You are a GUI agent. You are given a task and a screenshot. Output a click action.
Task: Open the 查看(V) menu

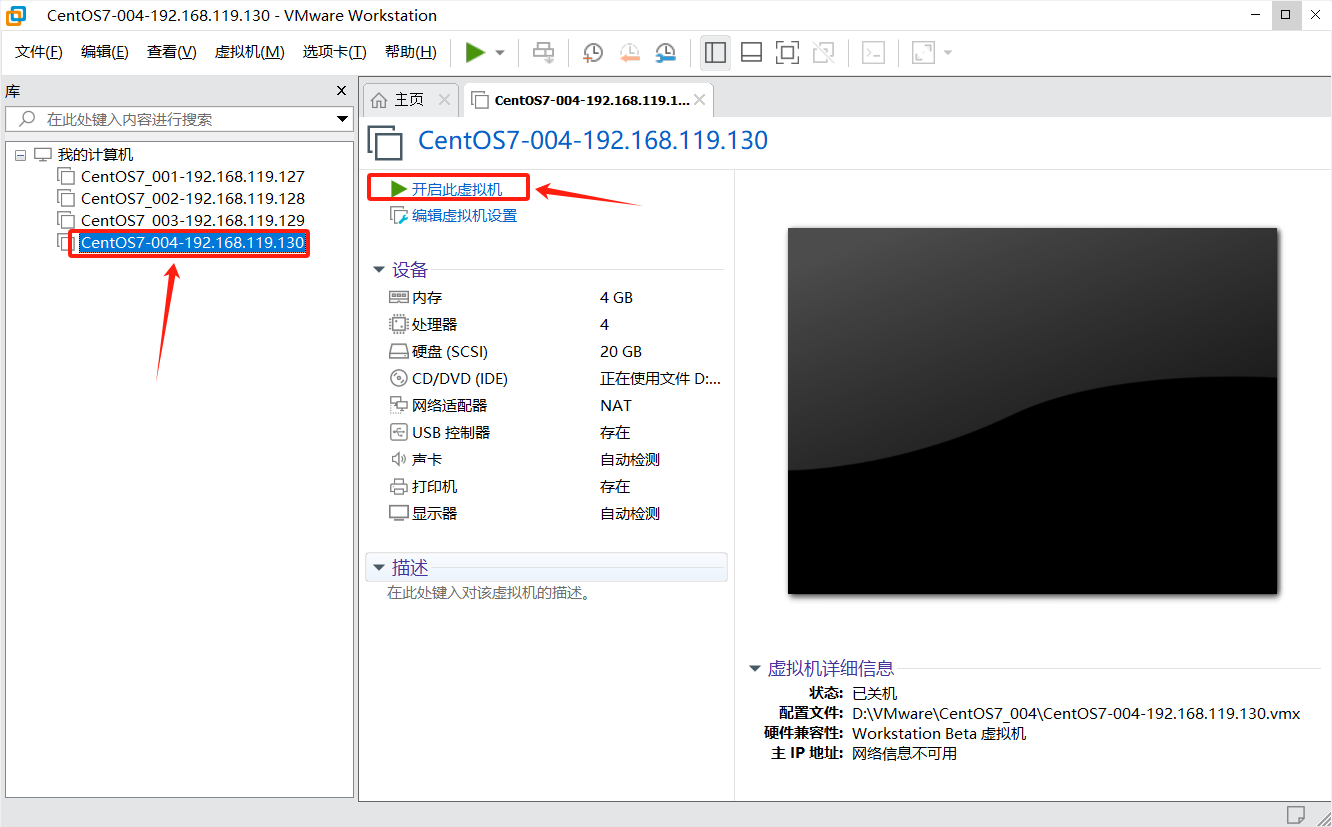click(x=172, y=52)
